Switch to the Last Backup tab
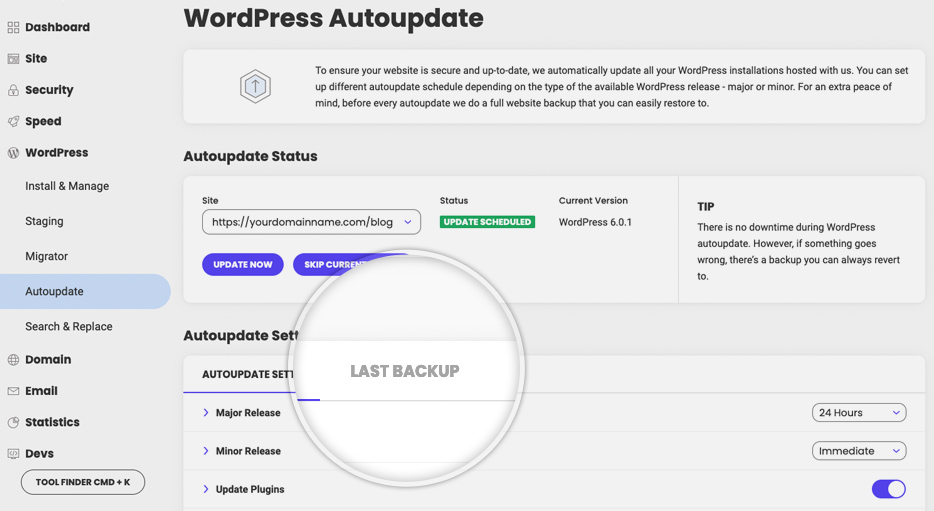The width and height of the screenshot is (934, 511). (x=404, y=371)
